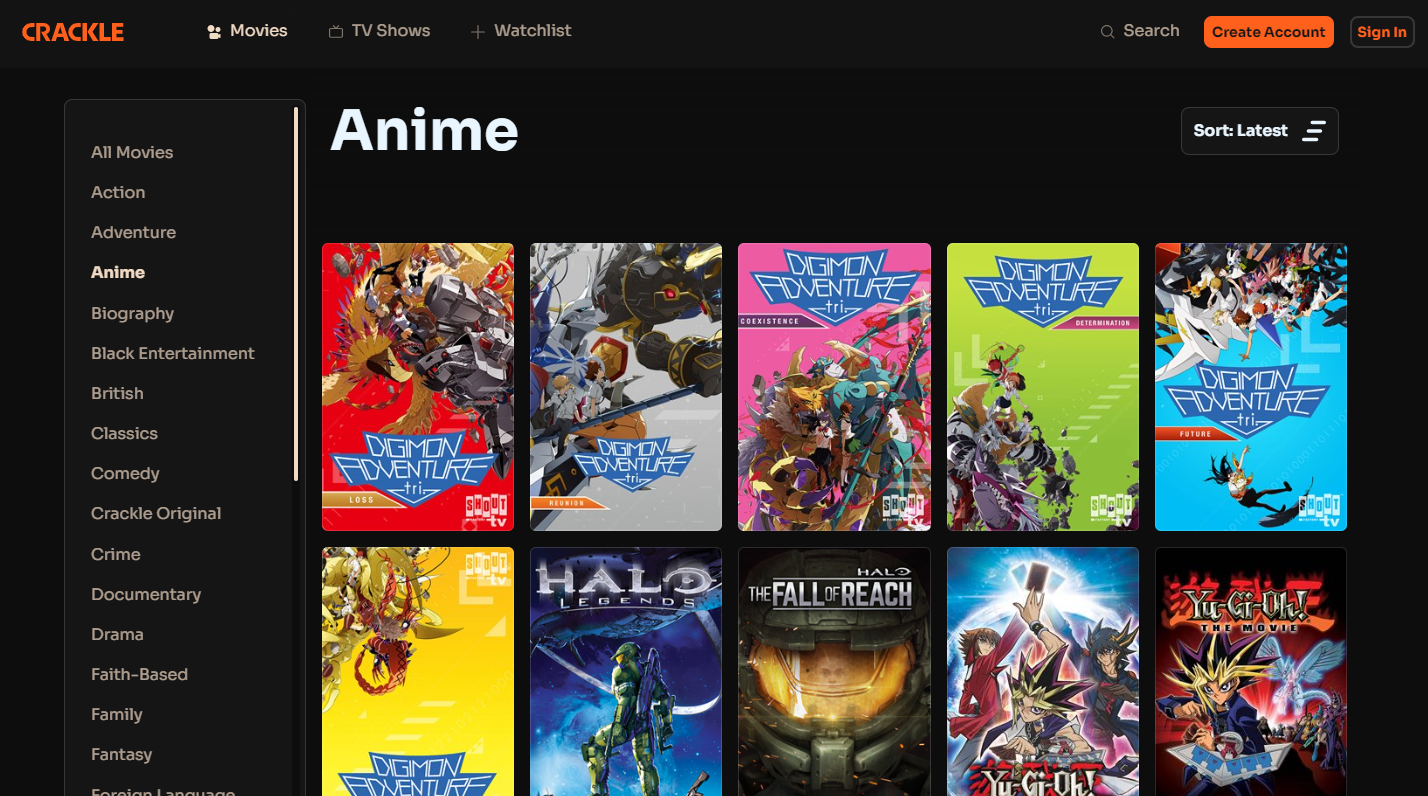Open Digimon Adventure tri. Loss poster
Viewport: 1428px width, 796px height.
pyautogui.click(x=418, y=387)
